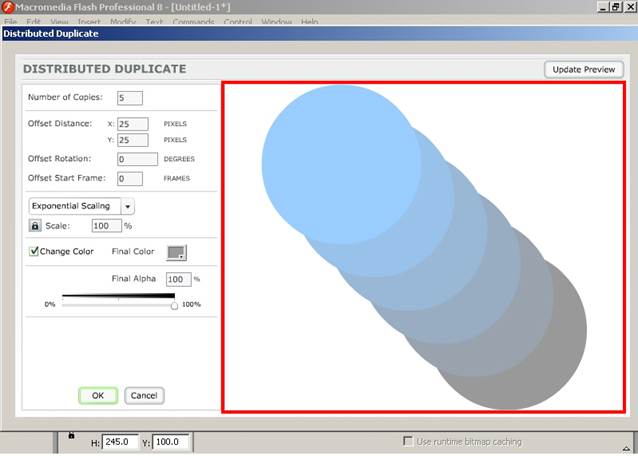Click the gray final circle in the preview

[x=566, y=350]
